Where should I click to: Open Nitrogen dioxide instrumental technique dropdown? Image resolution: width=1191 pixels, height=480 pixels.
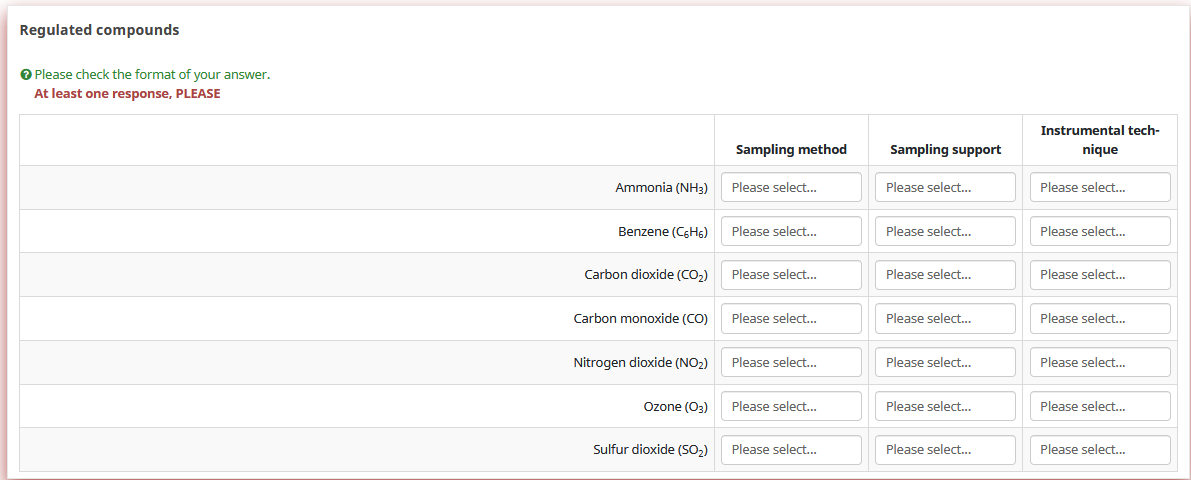click(x=1100, y=362)
